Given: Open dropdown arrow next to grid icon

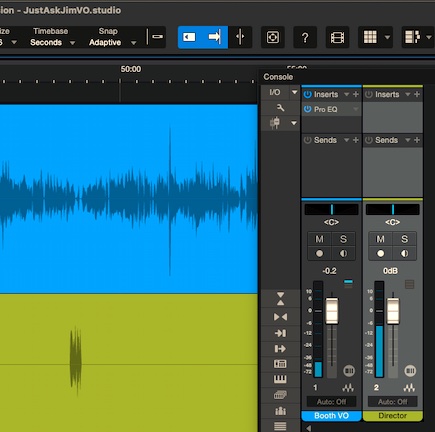Looking at the screenshot, I should [x=387, y=37].
